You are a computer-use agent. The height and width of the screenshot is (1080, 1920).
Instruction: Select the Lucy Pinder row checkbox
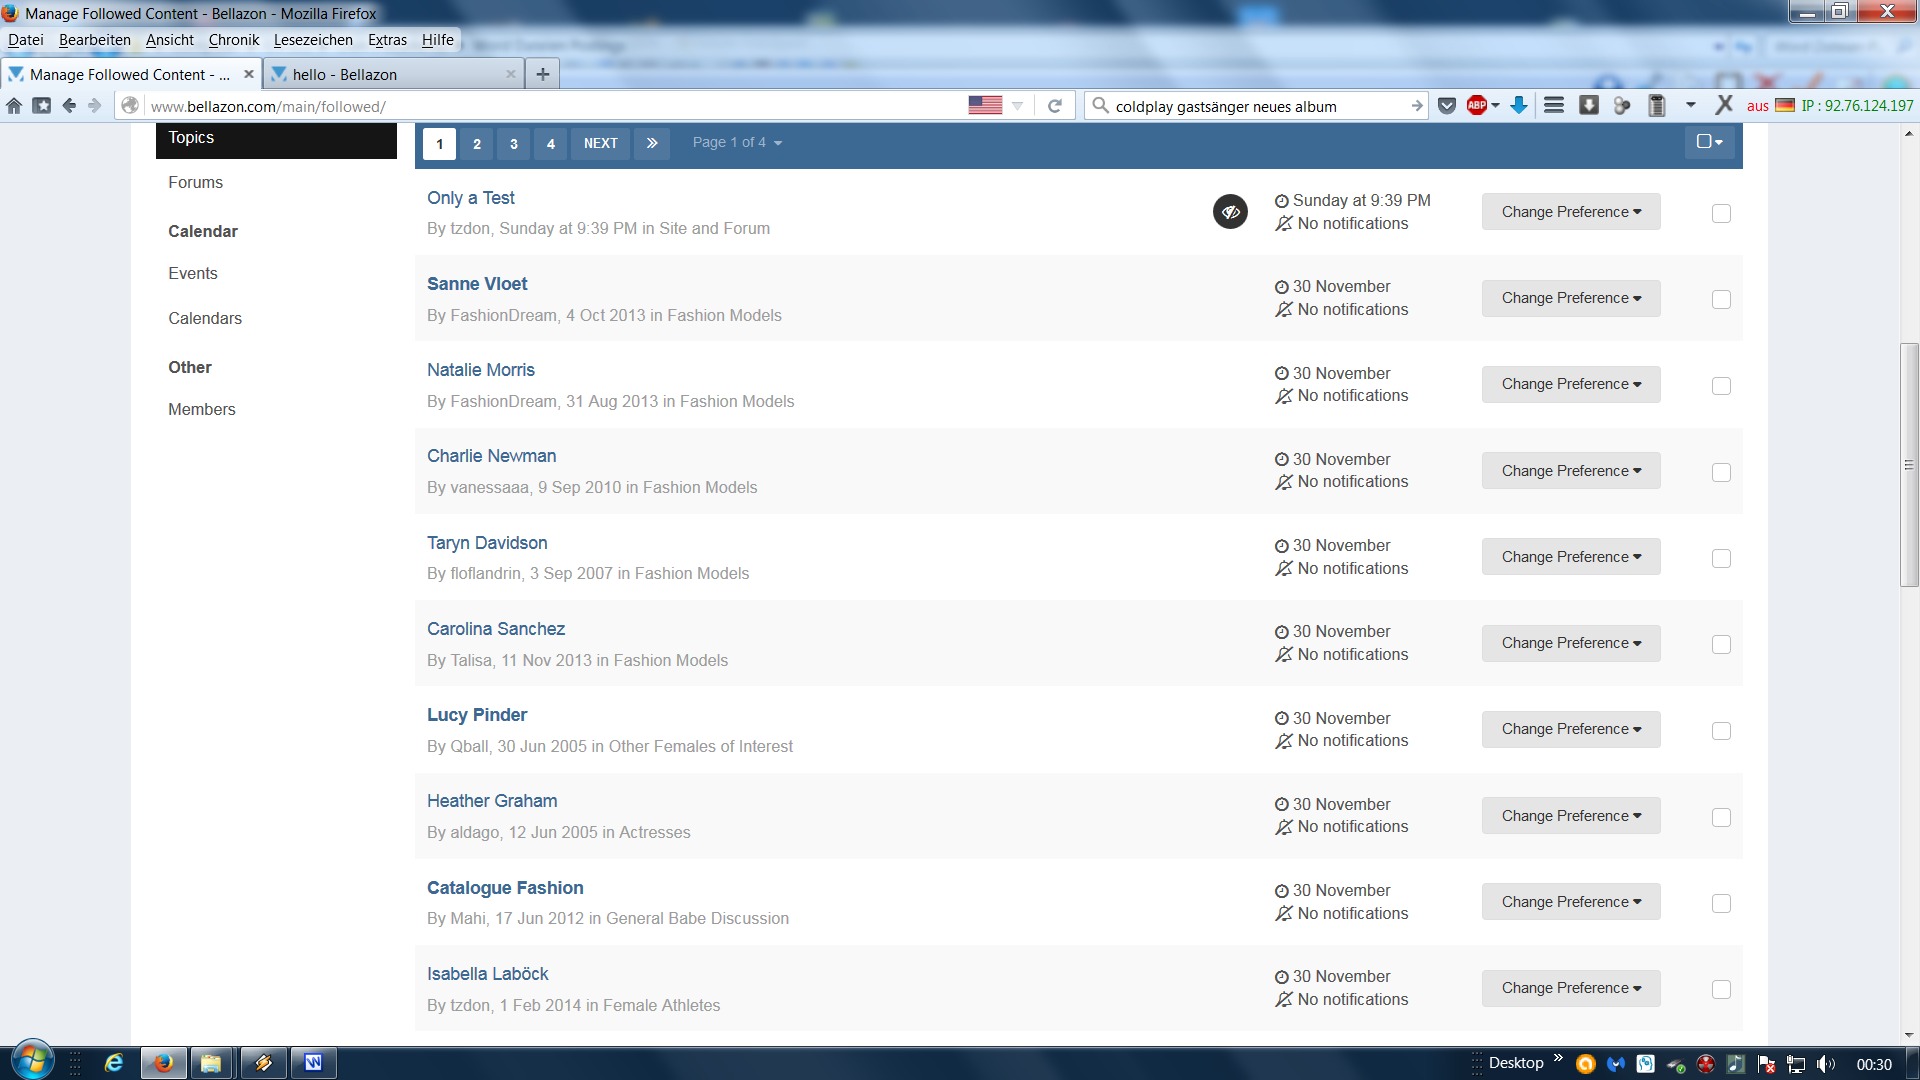(1721, 731)
